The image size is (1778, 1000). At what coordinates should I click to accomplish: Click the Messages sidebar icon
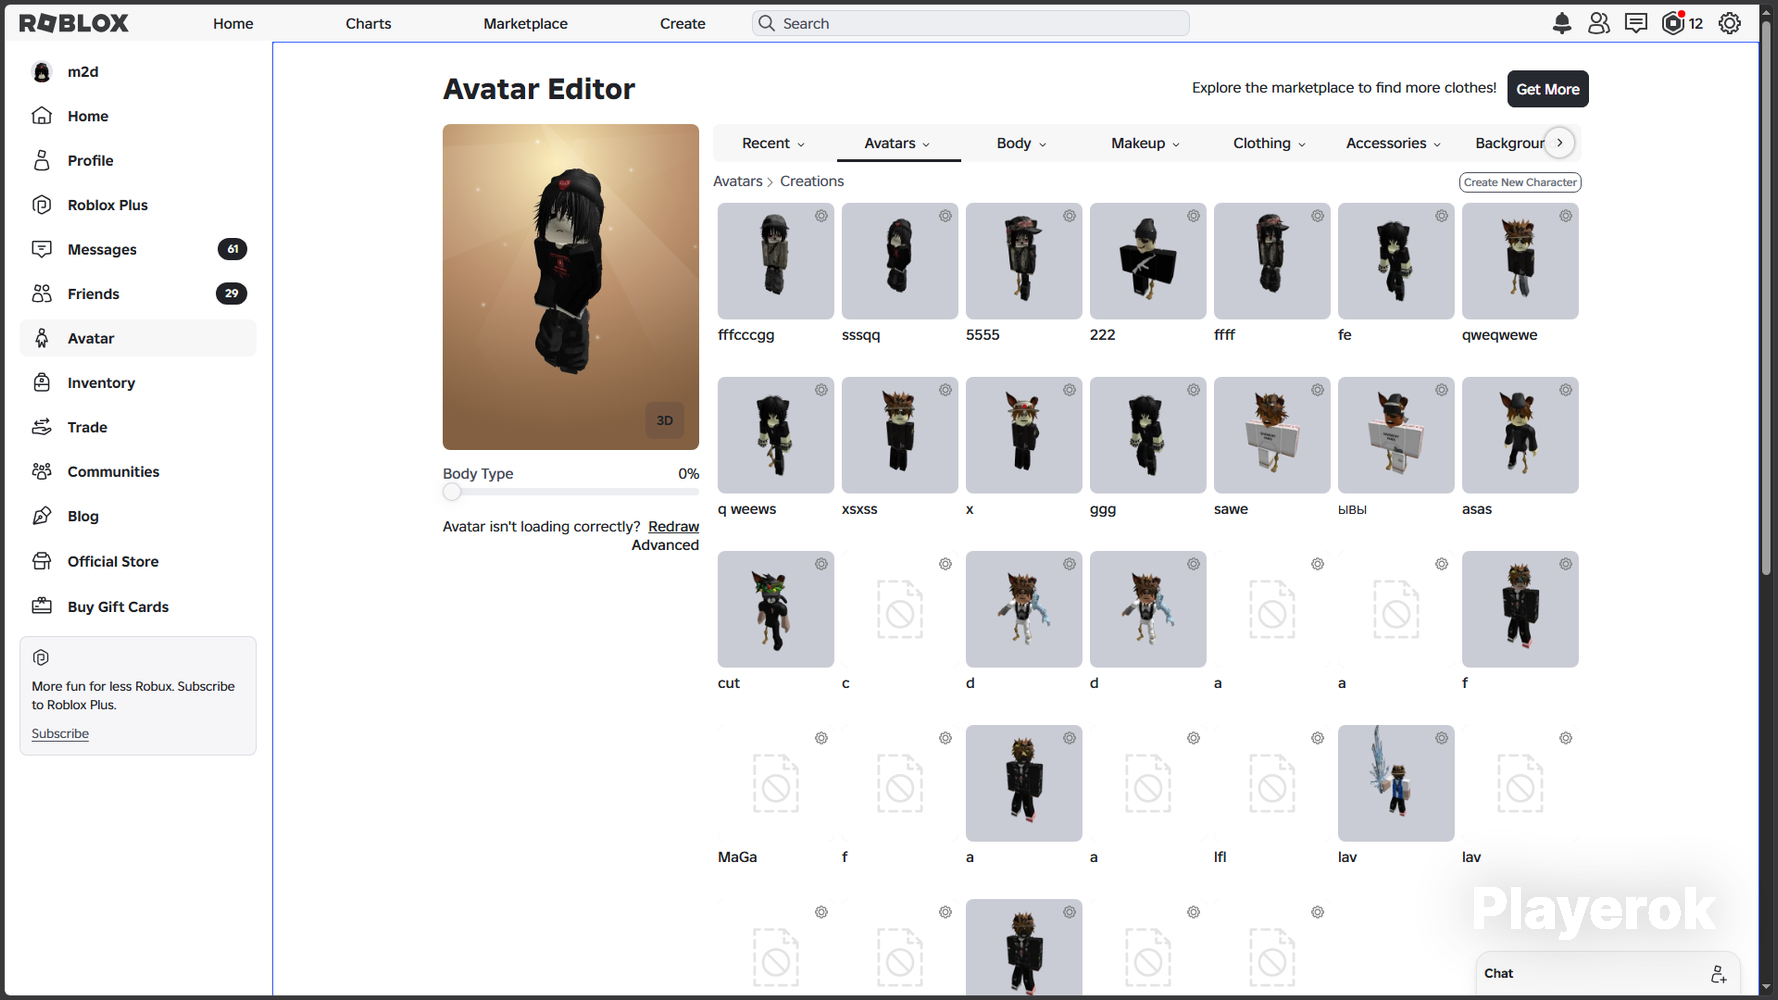(42, 249)
